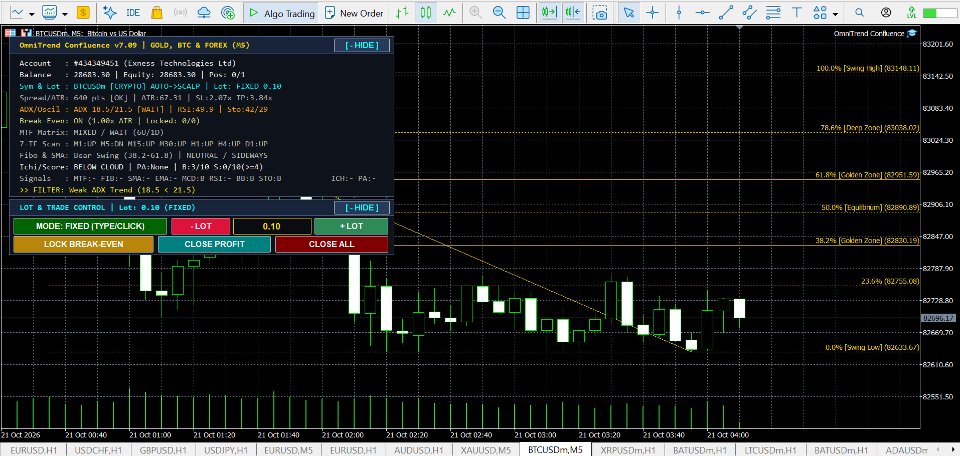Toggle chart auto-scroll to end
Viewport: 960px width, 456px height.
[549, 12]
